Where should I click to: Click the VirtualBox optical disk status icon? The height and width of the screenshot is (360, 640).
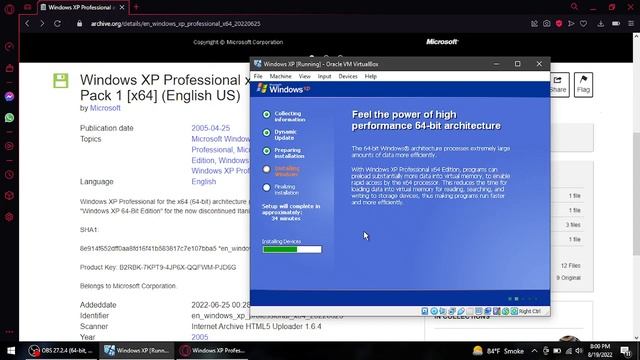point(434,311)
